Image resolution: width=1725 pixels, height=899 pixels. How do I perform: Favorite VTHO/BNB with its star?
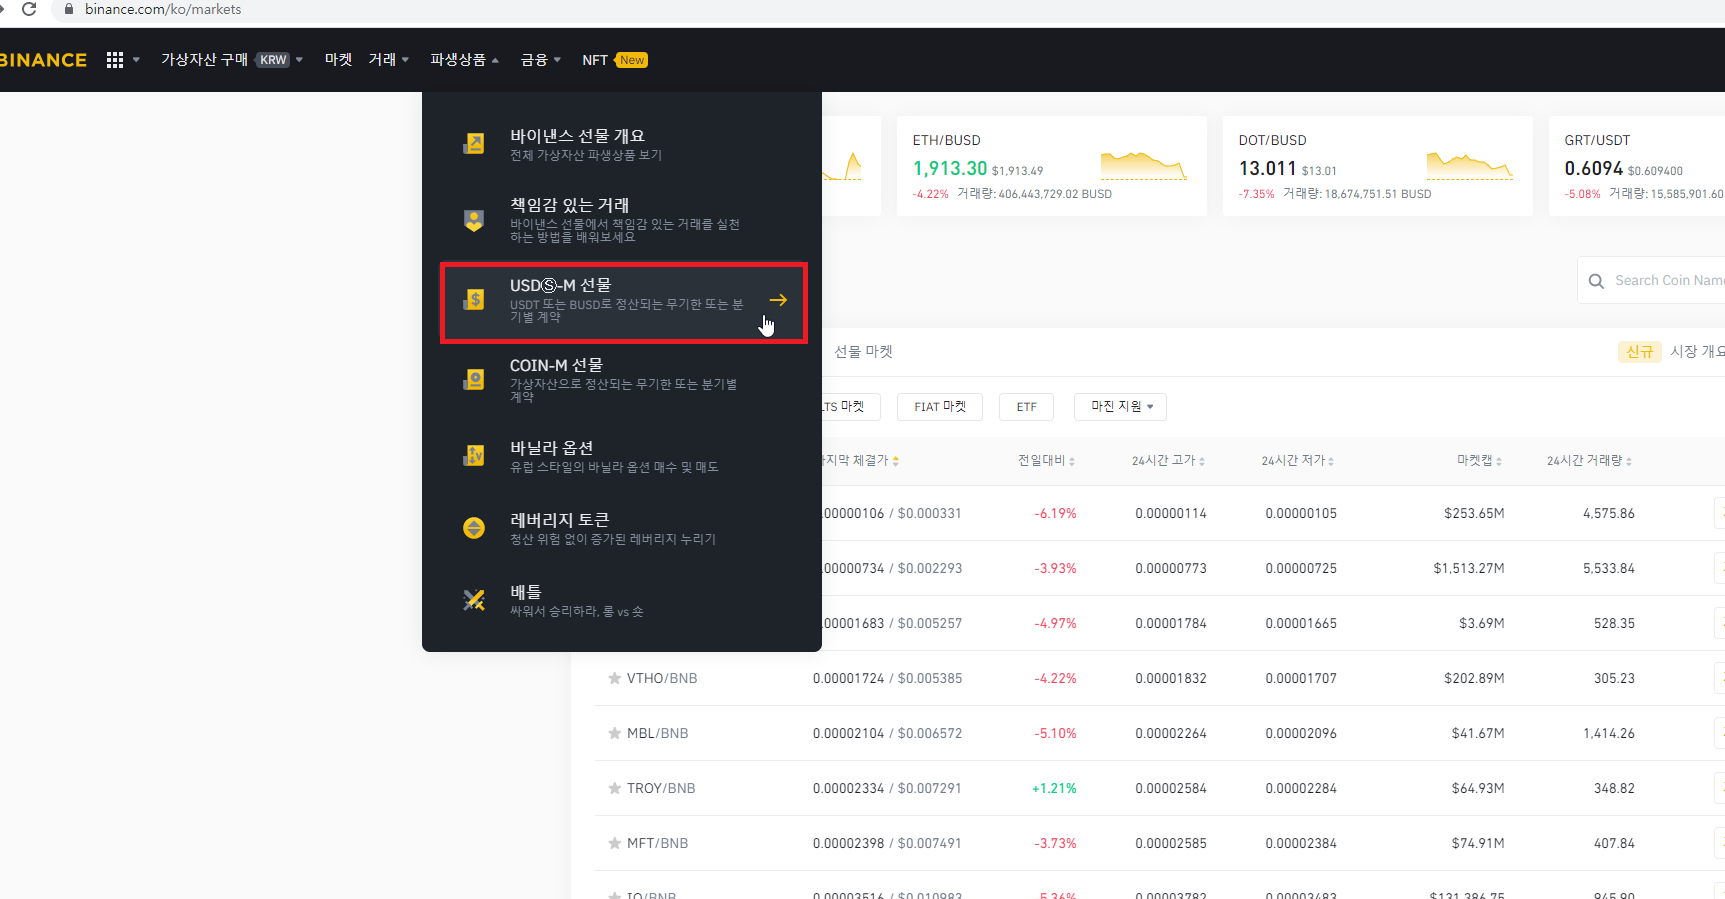[x=614, y=678]
